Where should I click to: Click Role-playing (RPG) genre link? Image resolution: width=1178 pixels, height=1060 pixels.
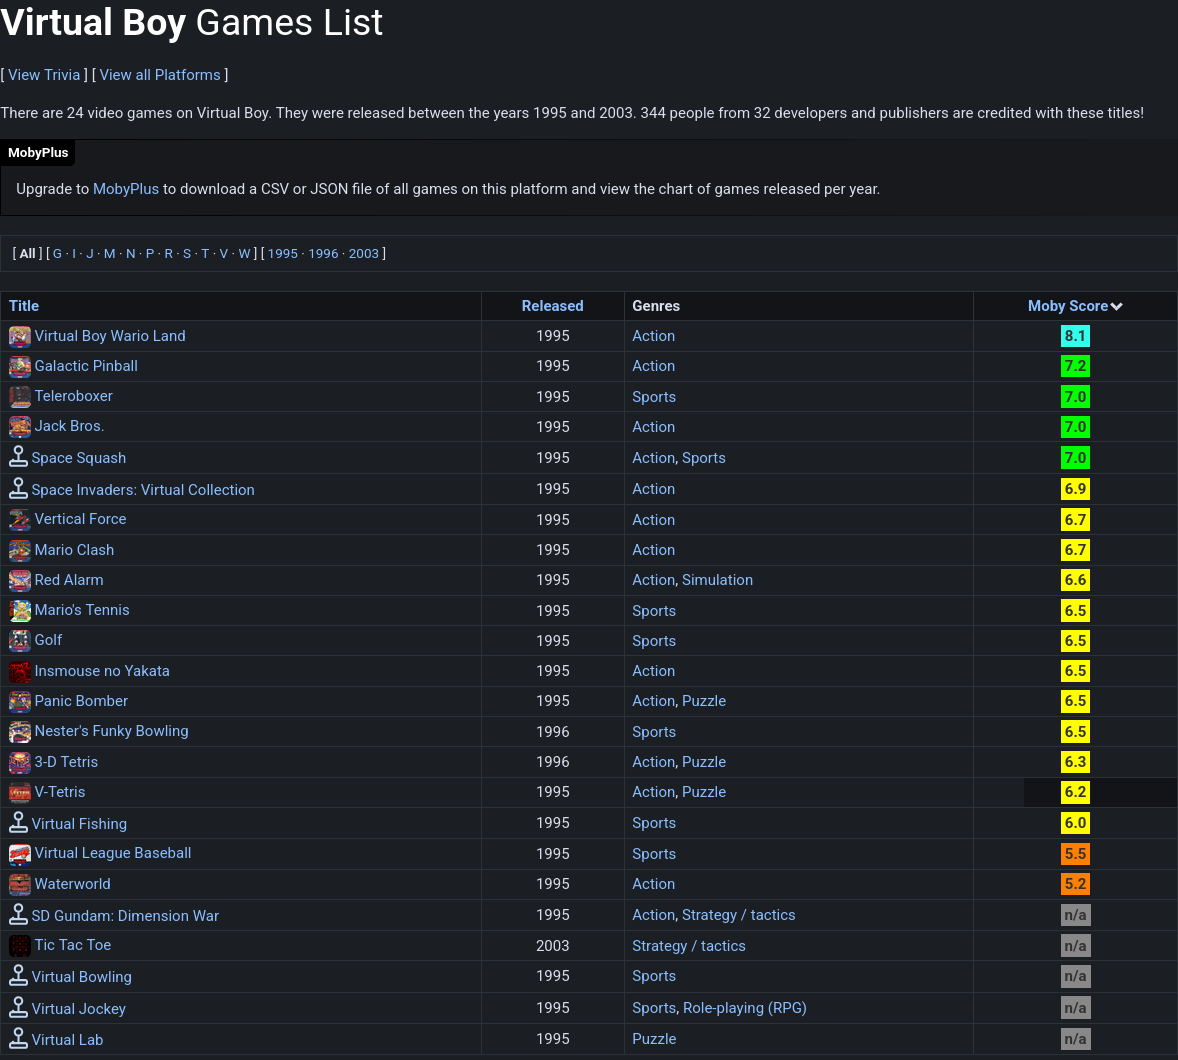pos(745,1007)
